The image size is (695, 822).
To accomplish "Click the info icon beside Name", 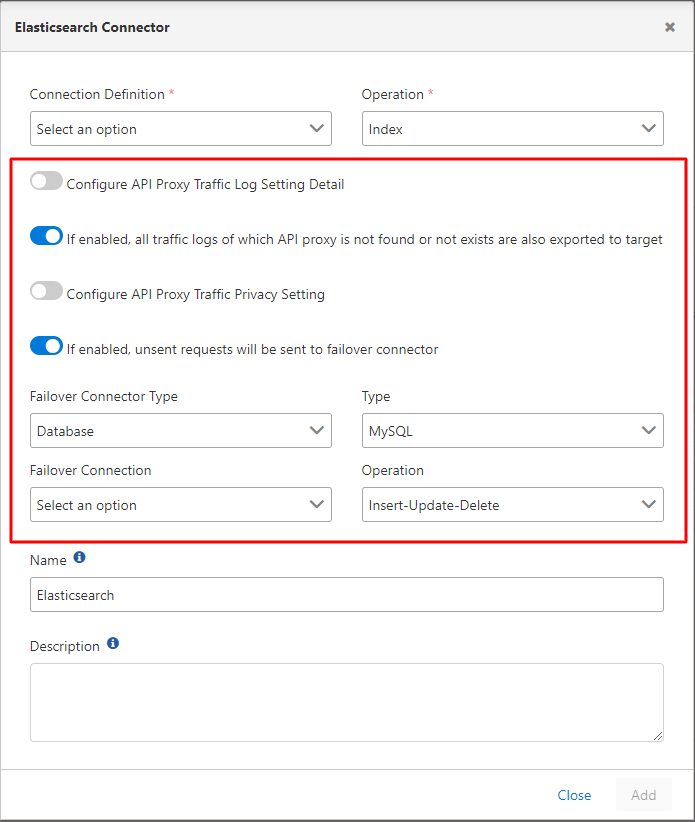I will (80, 557).
